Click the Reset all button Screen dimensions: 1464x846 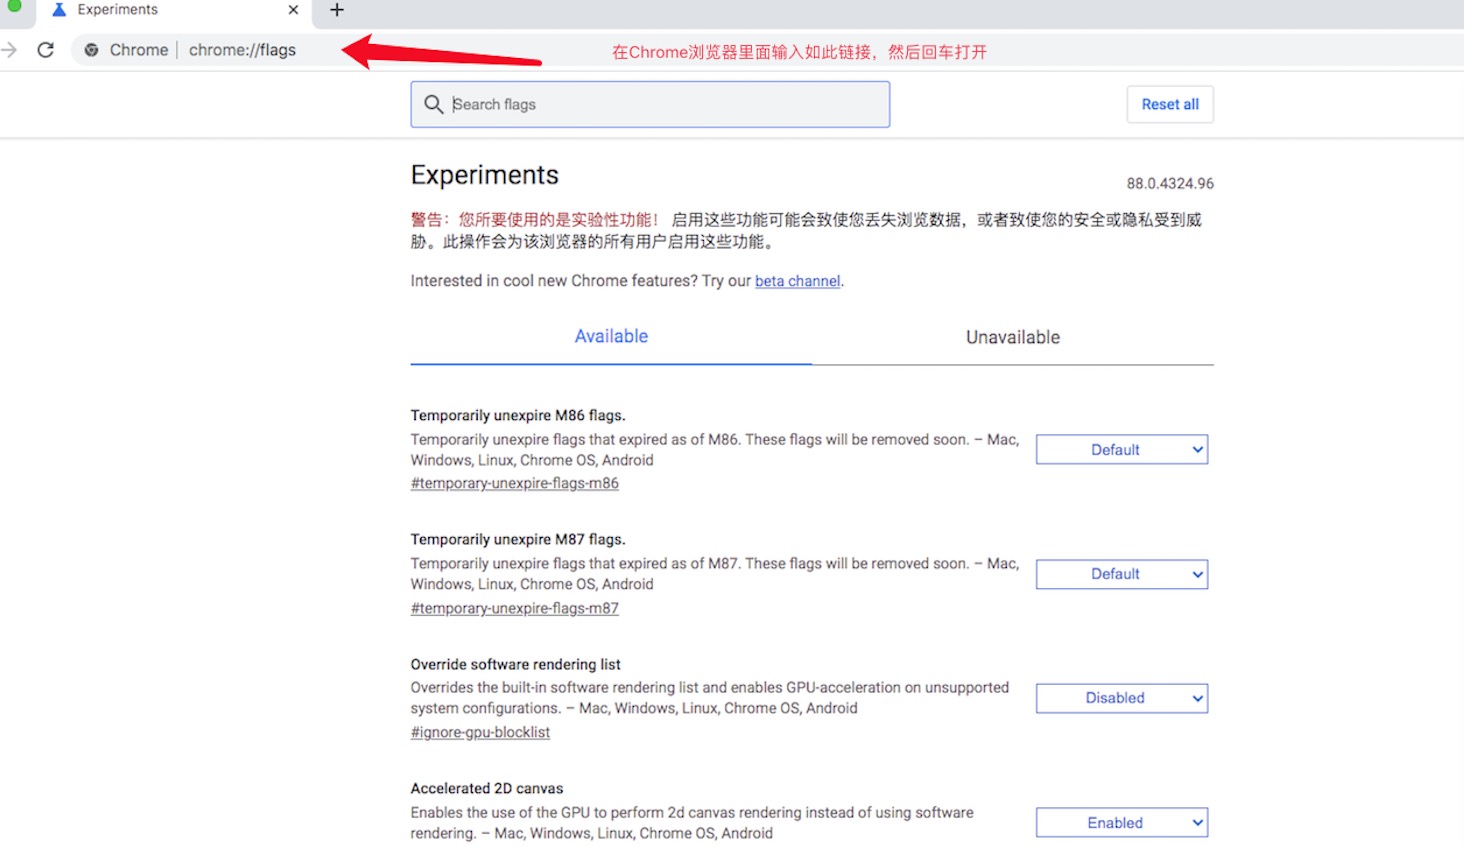(1170, 104)
